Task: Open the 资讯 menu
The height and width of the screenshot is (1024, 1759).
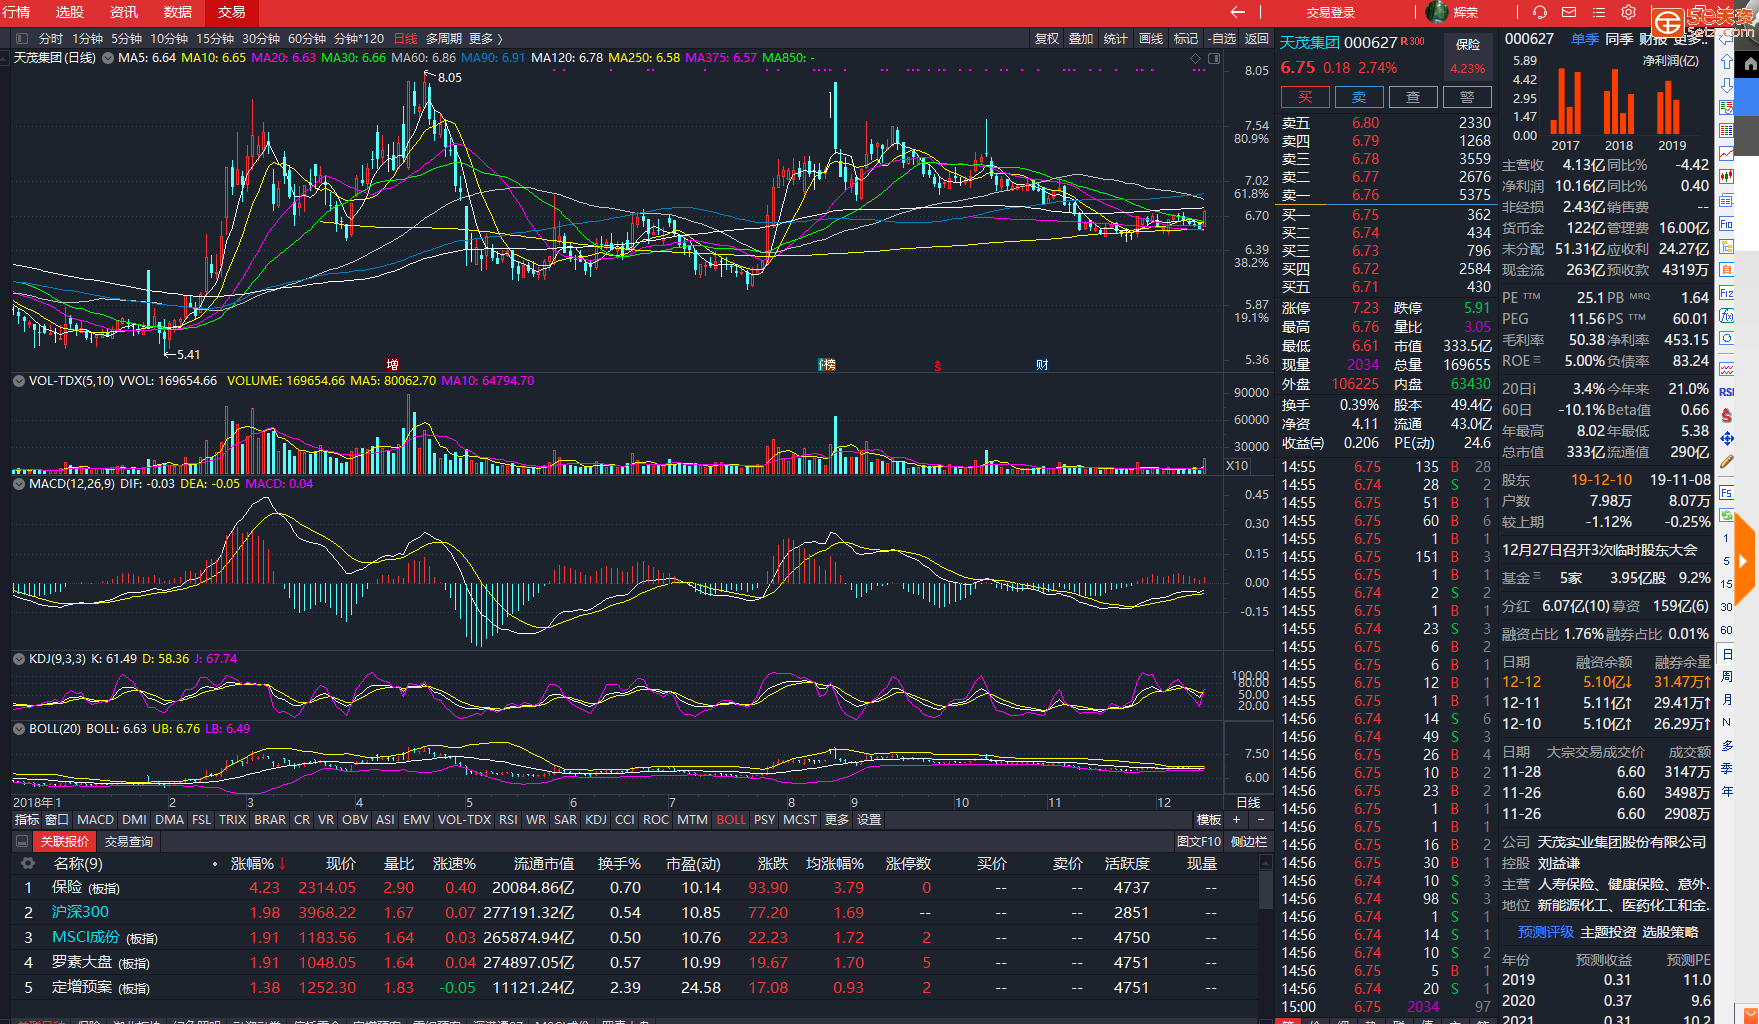Action: pos(124,12)
